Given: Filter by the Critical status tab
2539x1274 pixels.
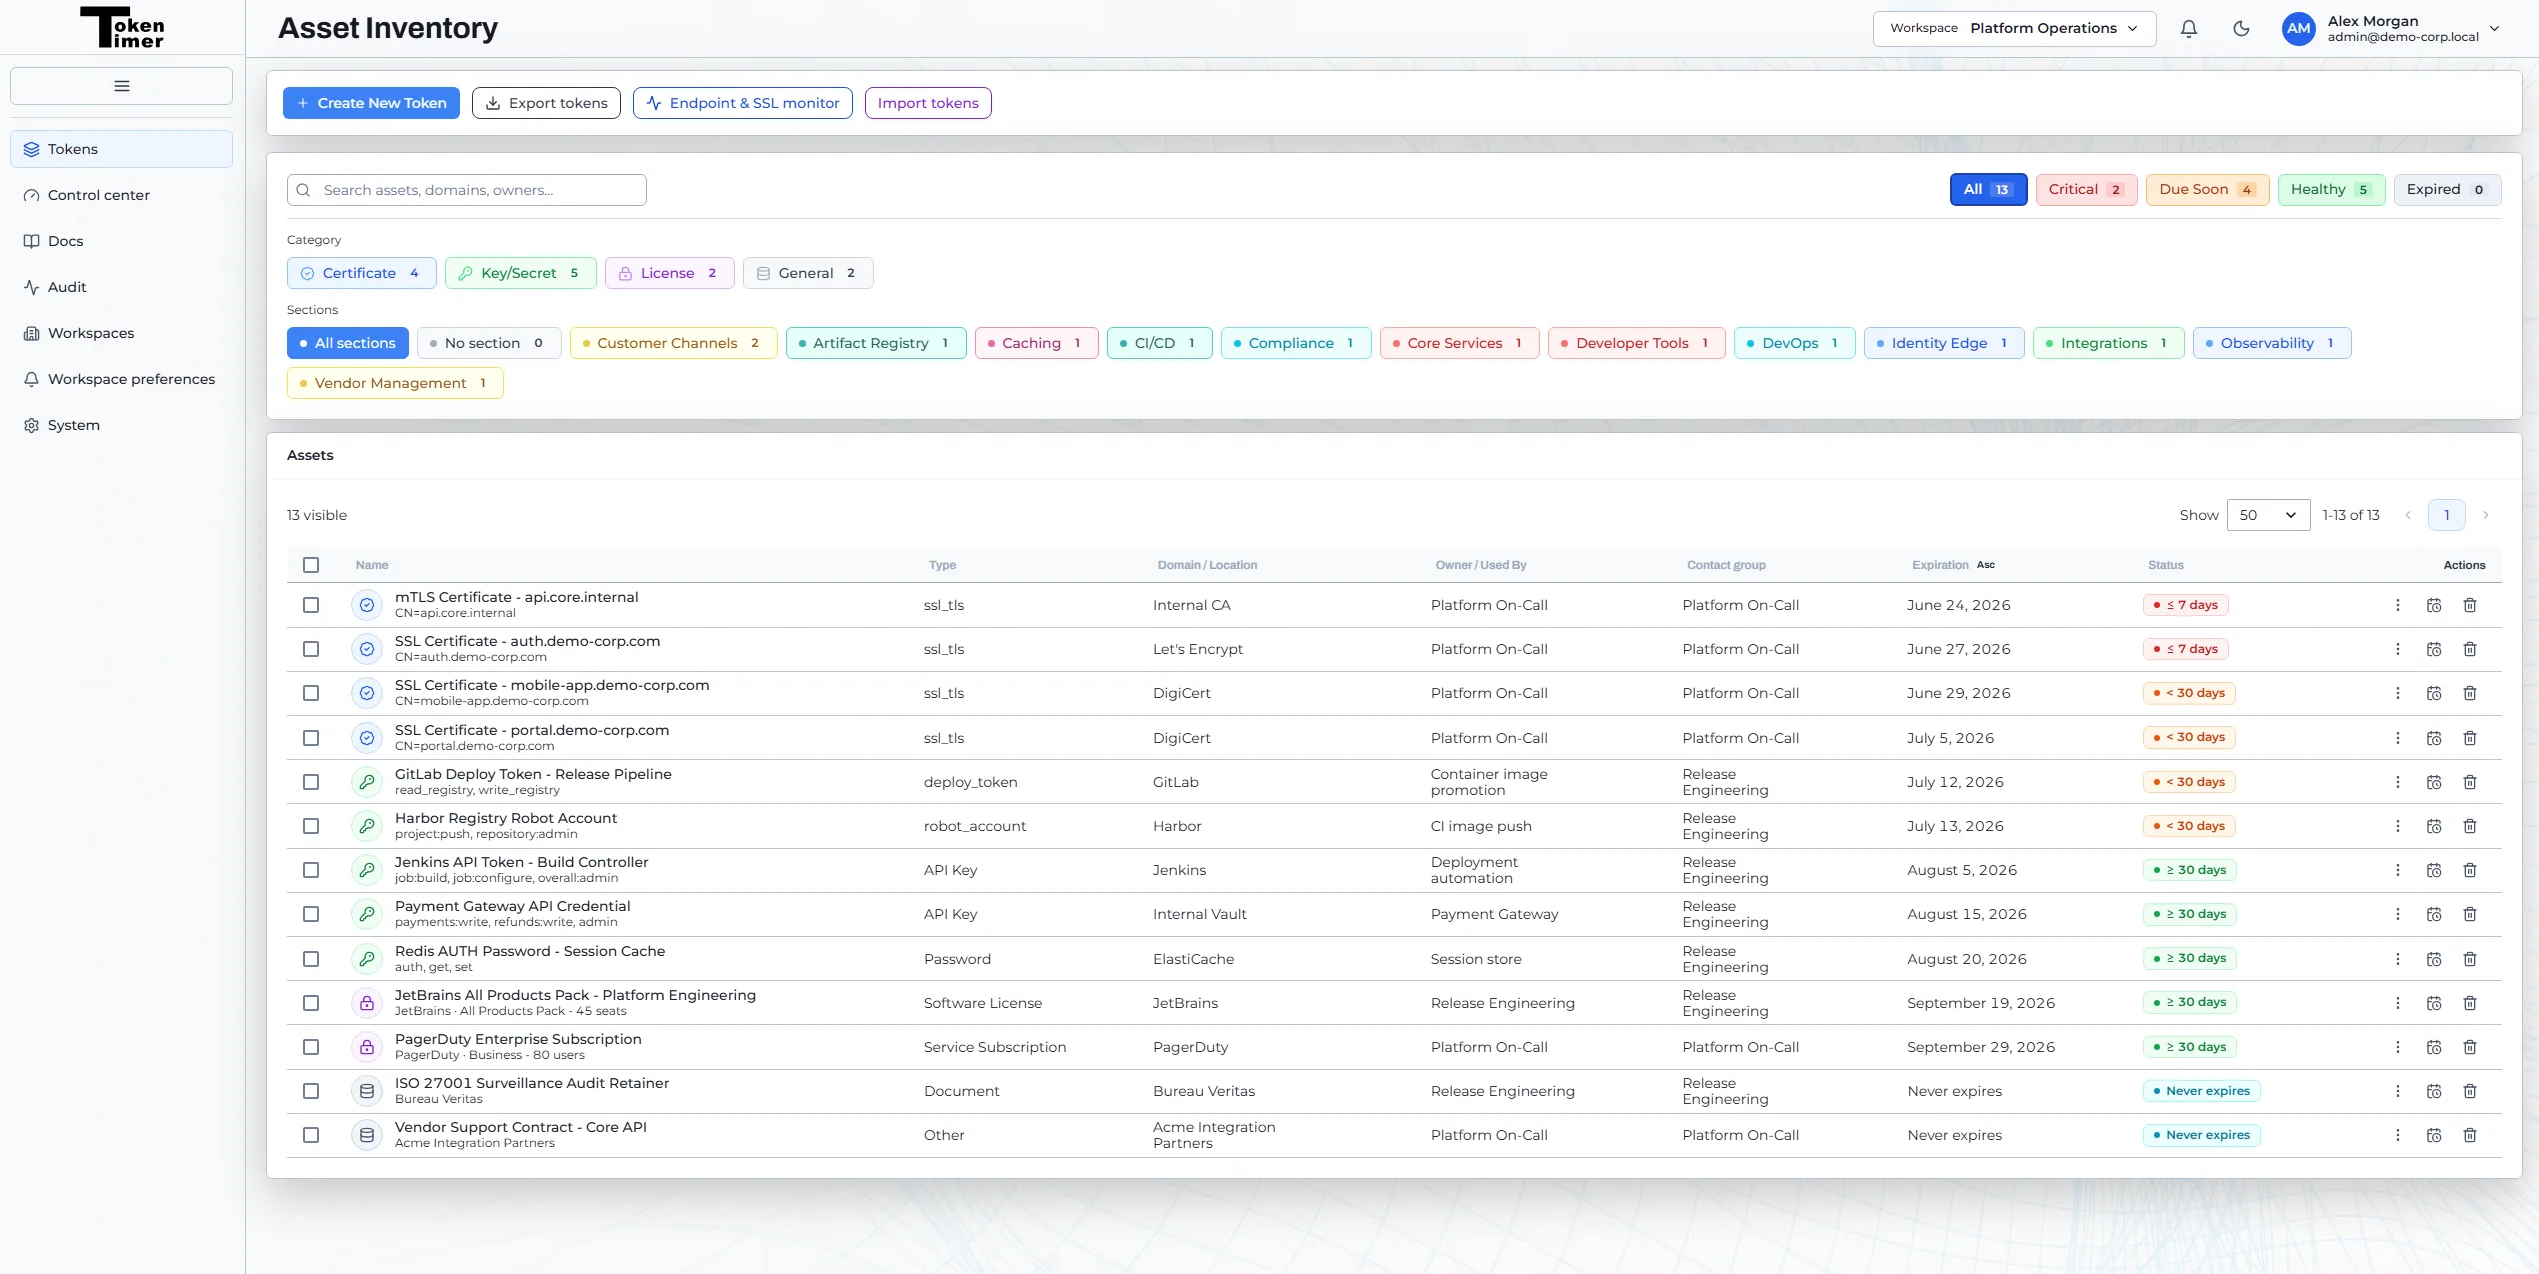Looking at the screenshot, I should tap(2086, 190).
